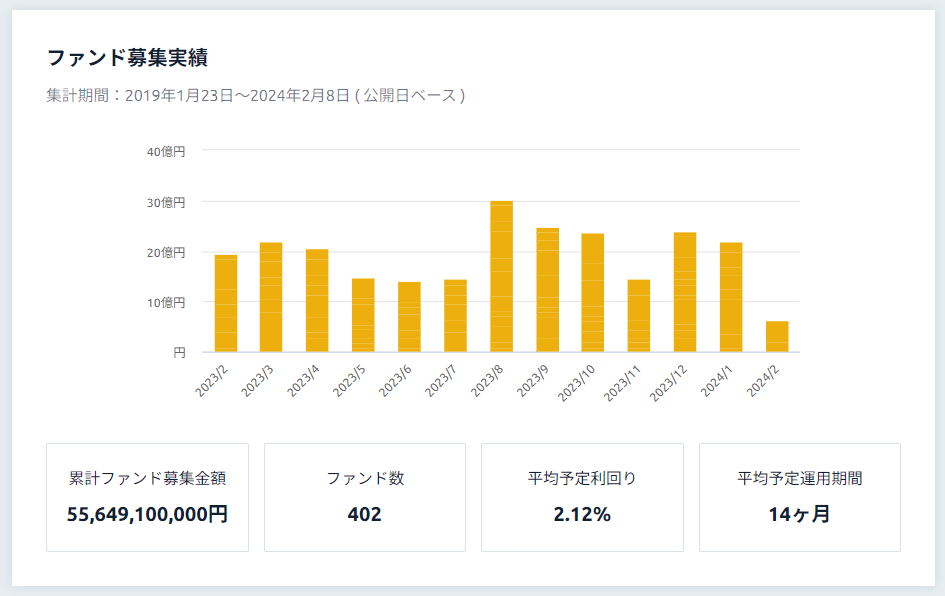Image resolution: width=945 pixels, height=596 pixels.
Task: Click the 10億円 axis label
Action: click(166, 303)
